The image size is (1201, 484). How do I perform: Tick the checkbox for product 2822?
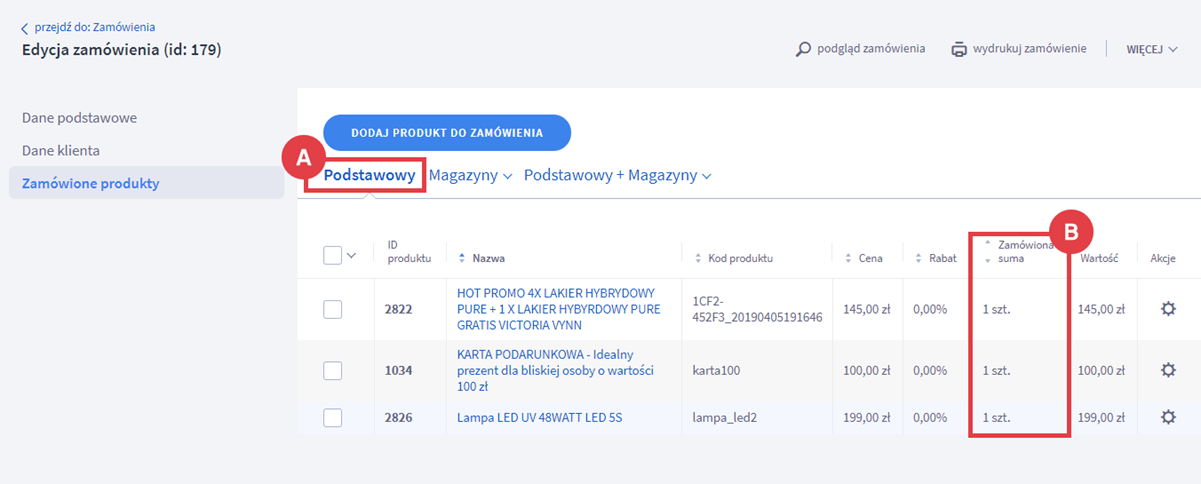point(333,310)
